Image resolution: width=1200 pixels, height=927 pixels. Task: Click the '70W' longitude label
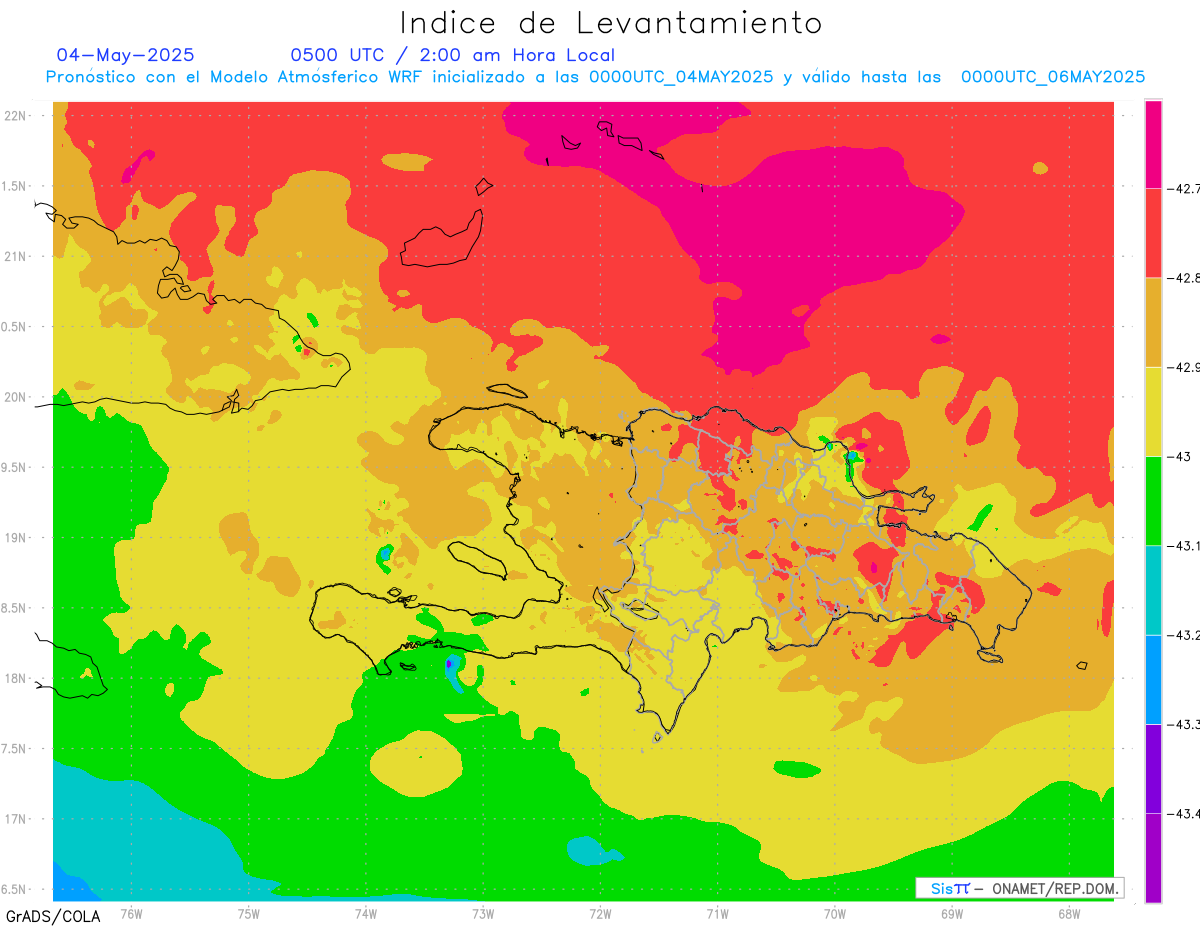[835, 912]
